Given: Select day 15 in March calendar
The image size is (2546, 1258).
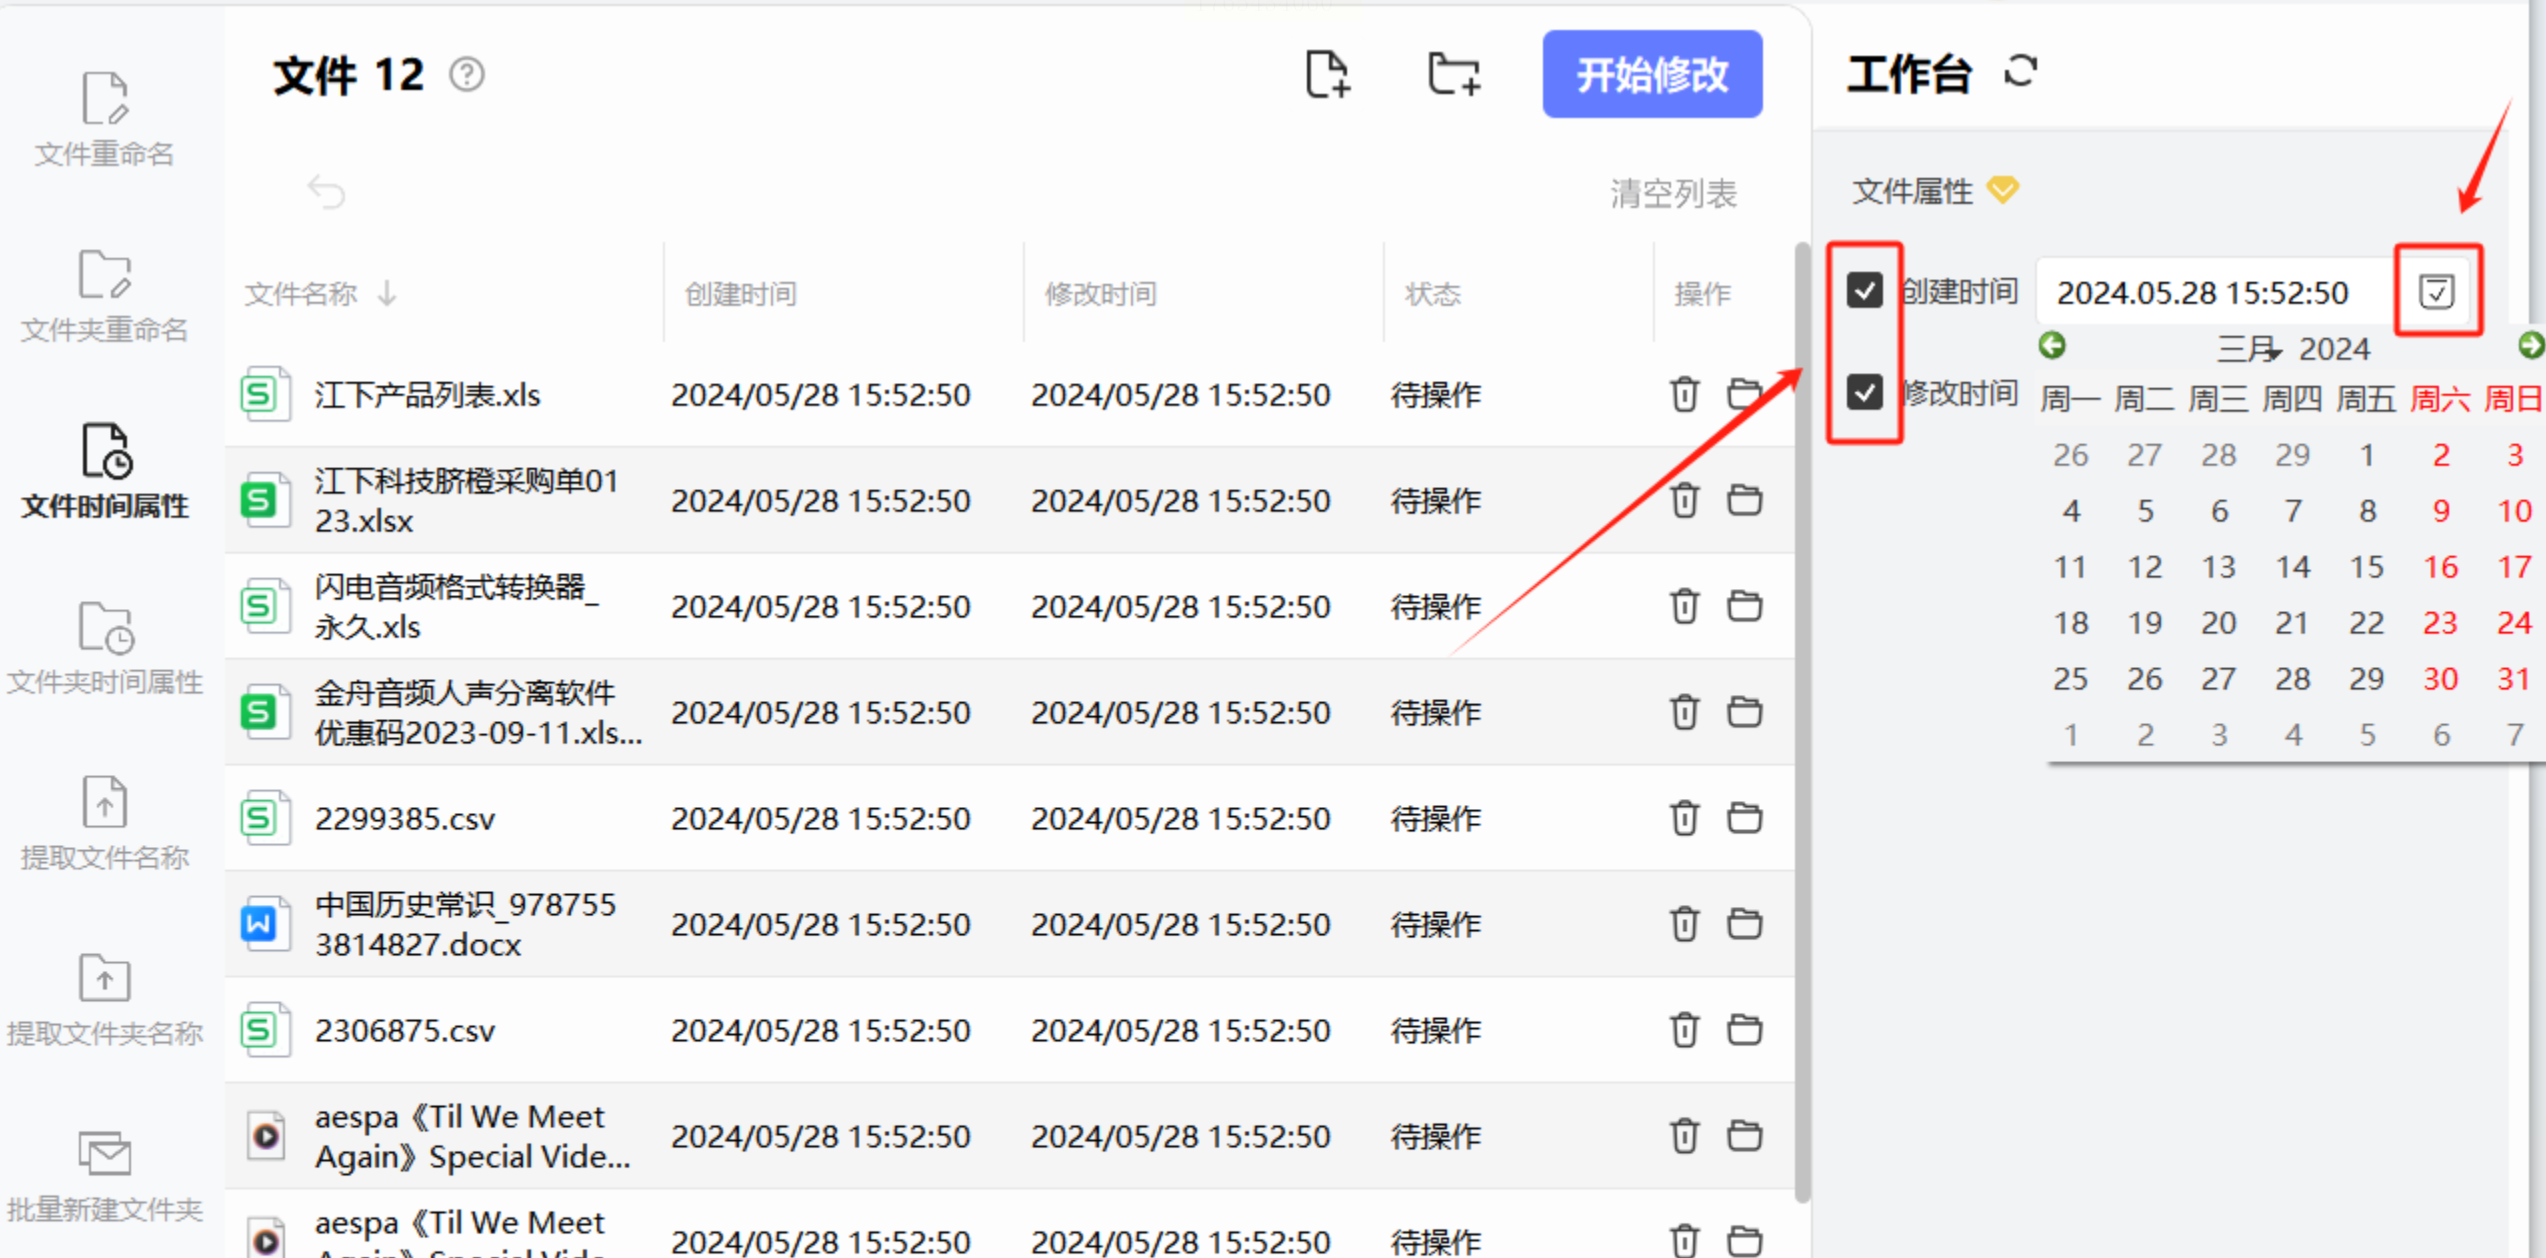Looking at the screenshot, I should click(x=2366, y=568).
